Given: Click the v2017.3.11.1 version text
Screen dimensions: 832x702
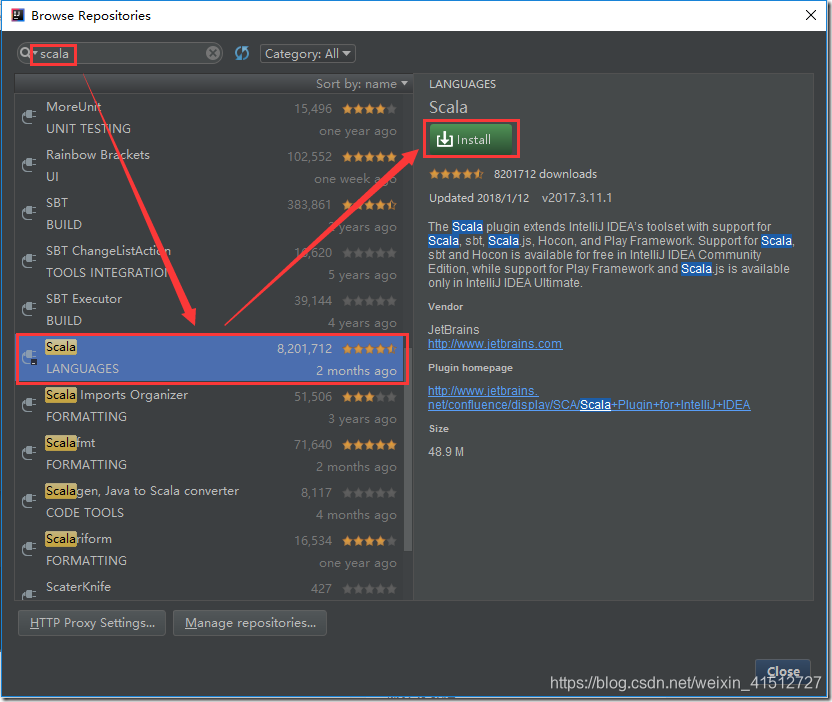Looking at the screenshot, I should pyautogui.click(x=577, y=198).
